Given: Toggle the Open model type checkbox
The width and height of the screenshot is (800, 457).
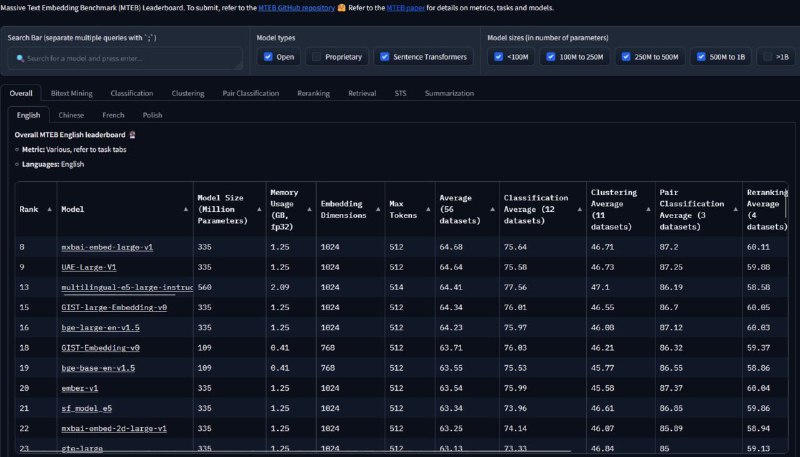Looking at the screenshot, I should coord(268,57).
